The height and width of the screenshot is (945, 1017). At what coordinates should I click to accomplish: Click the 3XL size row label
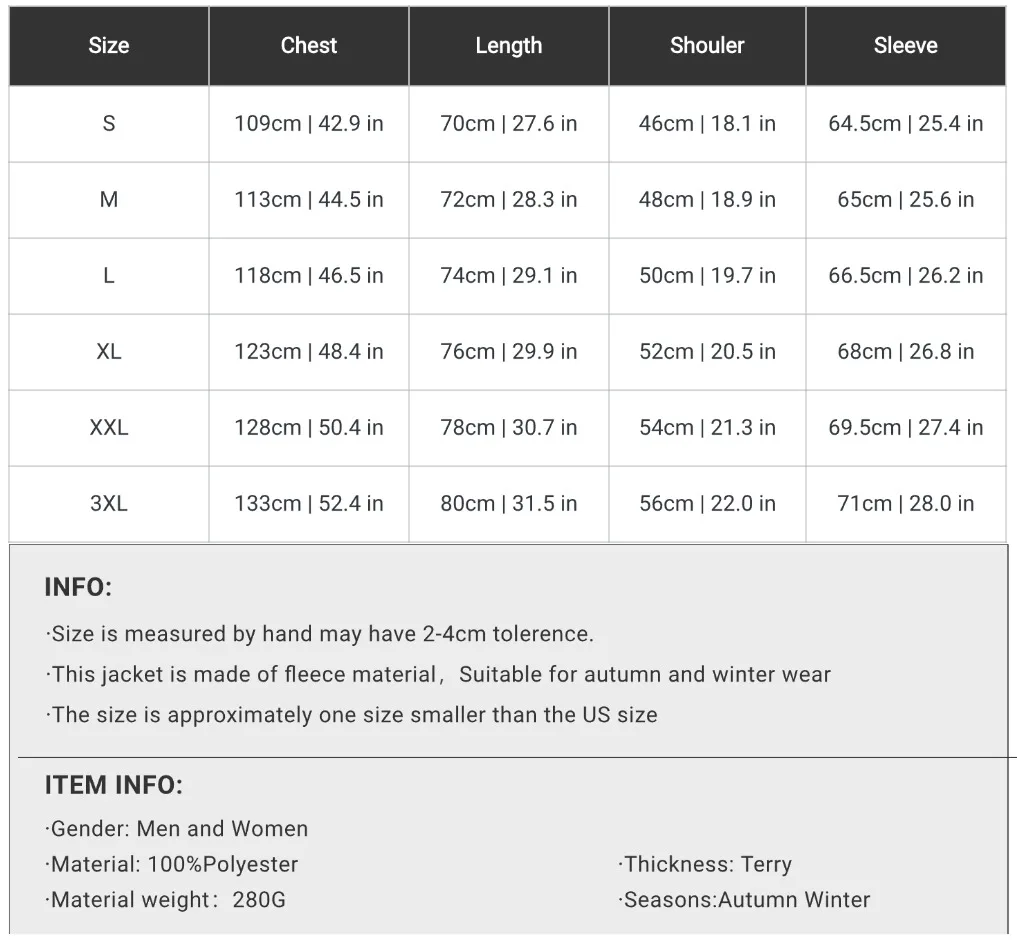(109, 504)
